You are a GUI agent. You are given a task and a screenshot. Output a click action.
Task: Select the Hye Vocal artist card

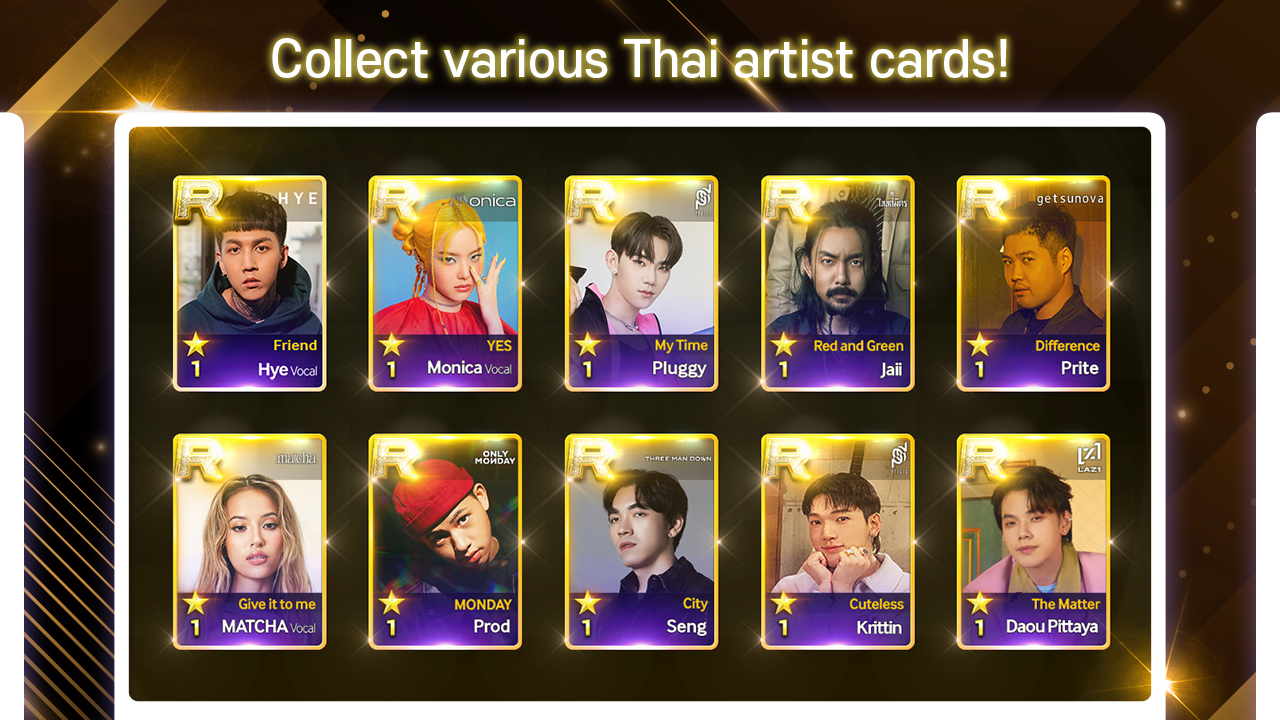[249, 283]
